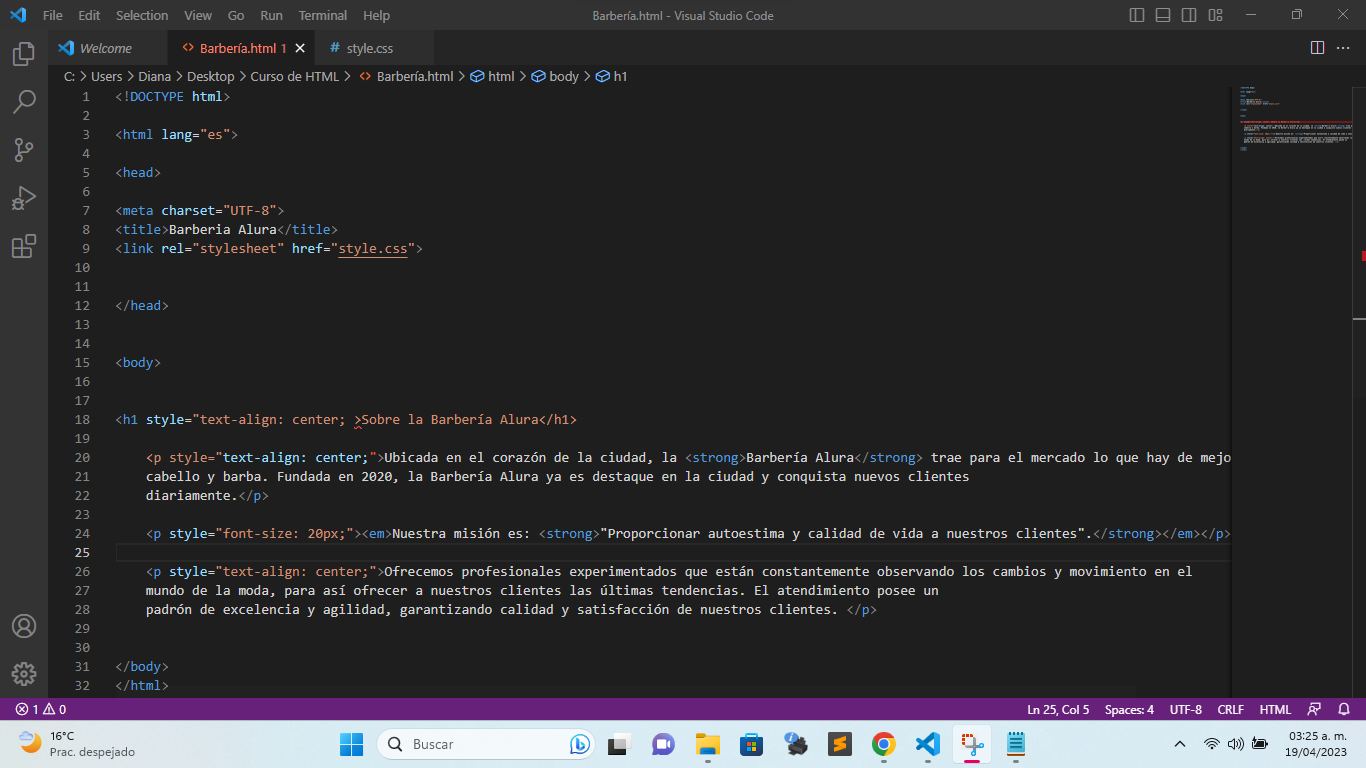Open the weather widget 16°C

click(x=76, y=744)
